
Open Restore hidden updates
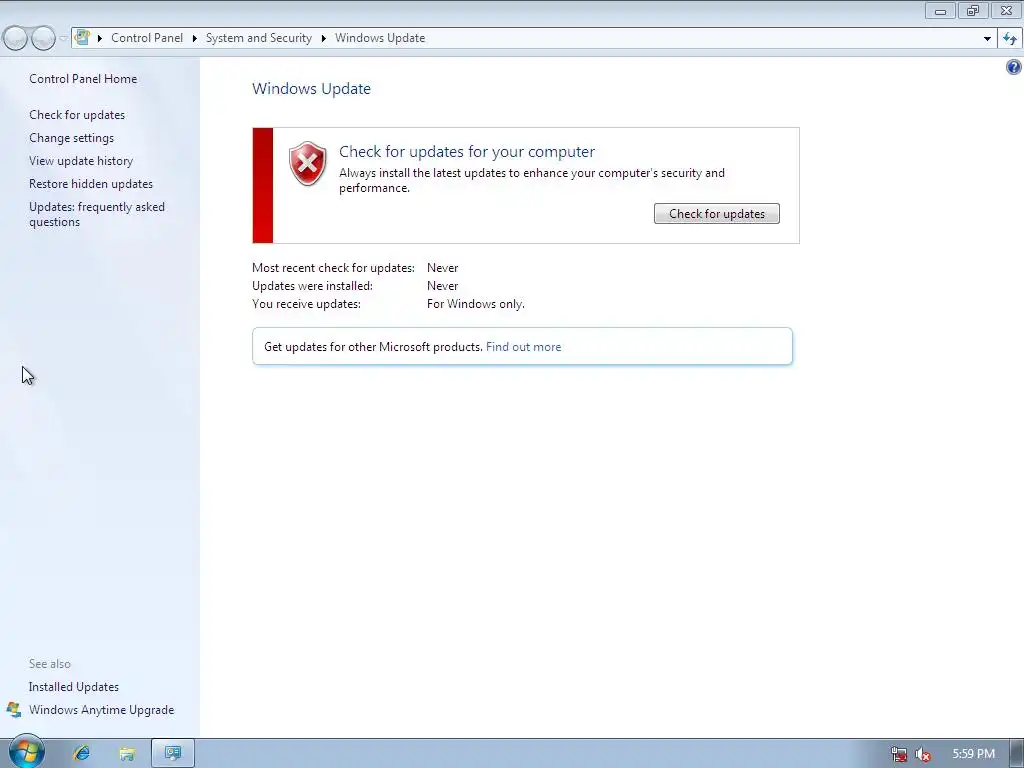[91, 184]
